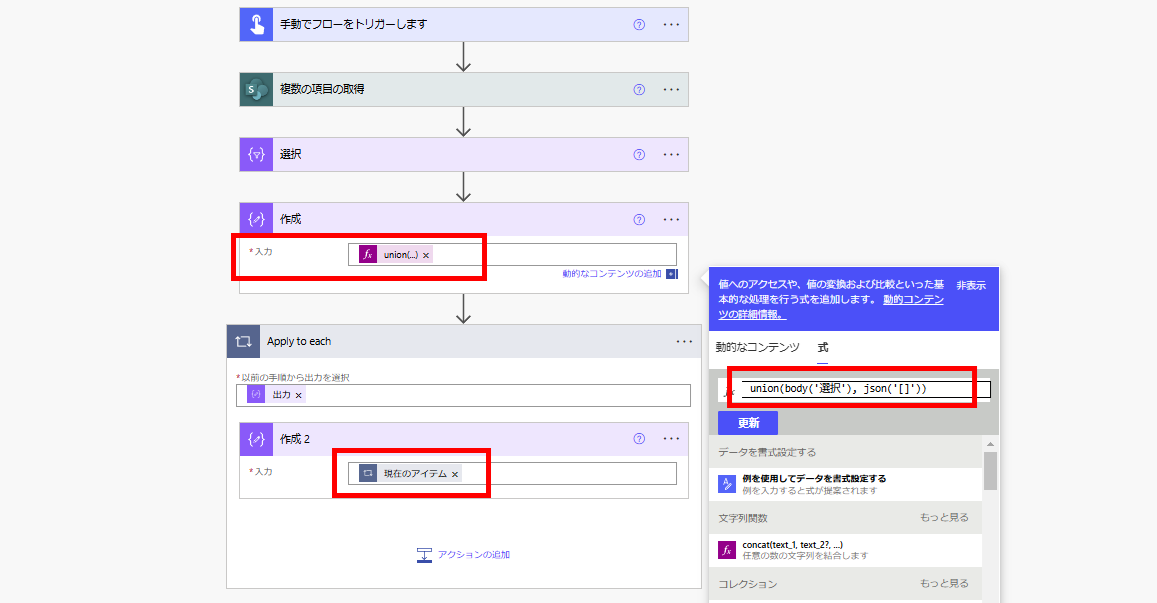
Task: Remove the 現在のアイテム token
Action: tap(455, 474)
